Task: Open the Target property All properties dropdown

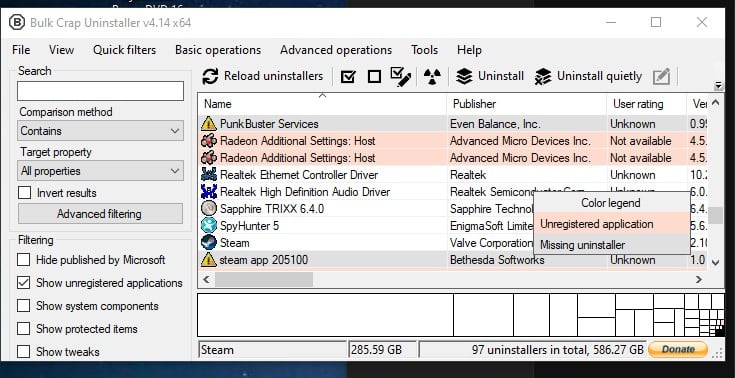Action: (100, 171)
